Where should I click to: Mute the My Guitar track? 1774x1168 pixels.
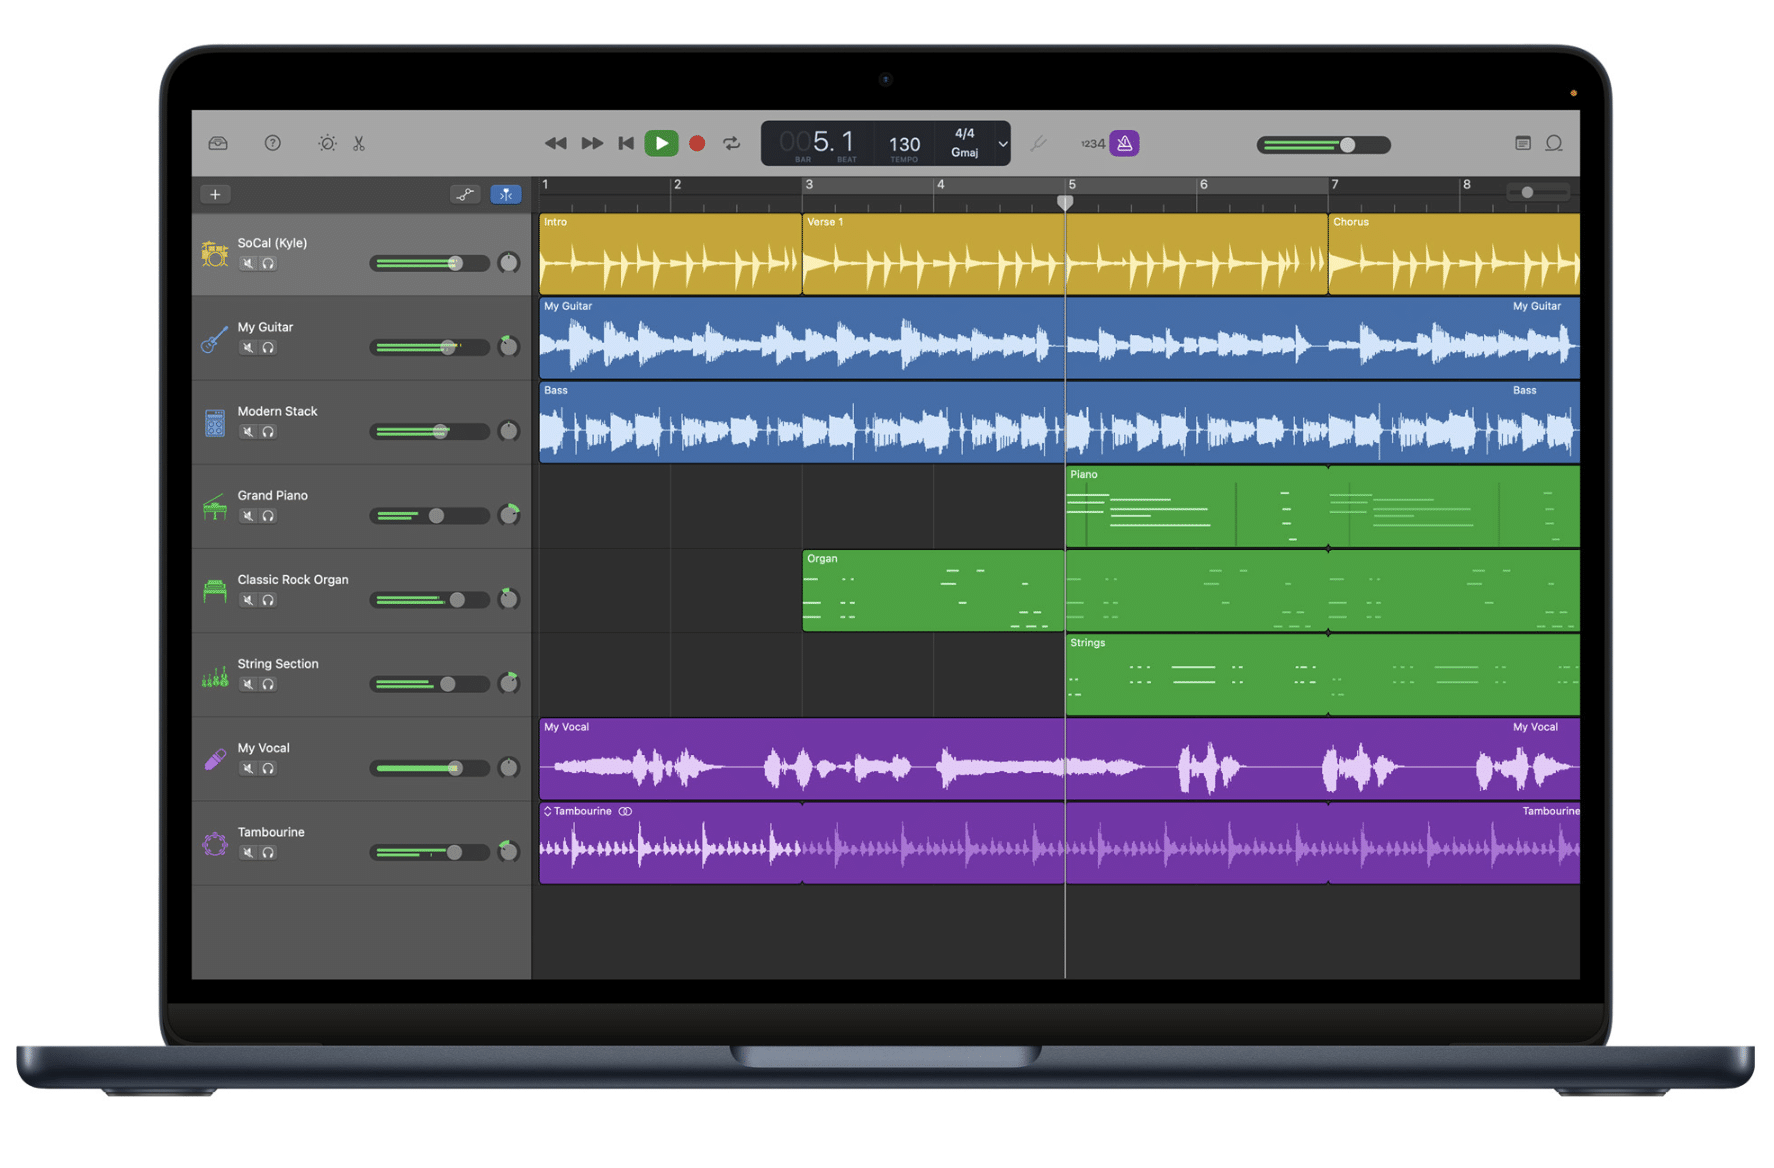pyautogui.click(x=248, y=348)
